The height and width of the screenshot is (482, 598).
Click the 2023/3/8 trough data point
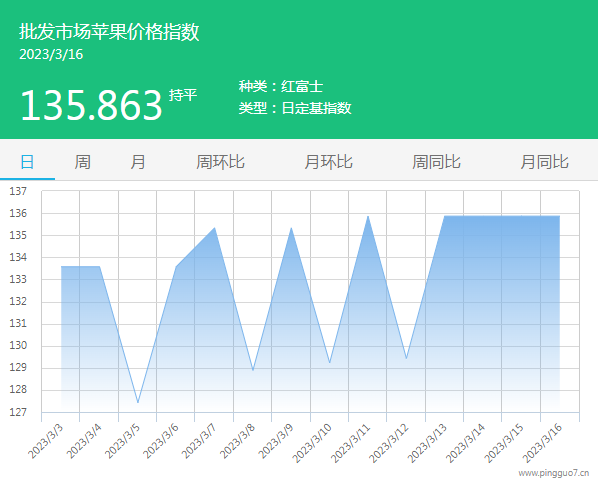(253, 370)
